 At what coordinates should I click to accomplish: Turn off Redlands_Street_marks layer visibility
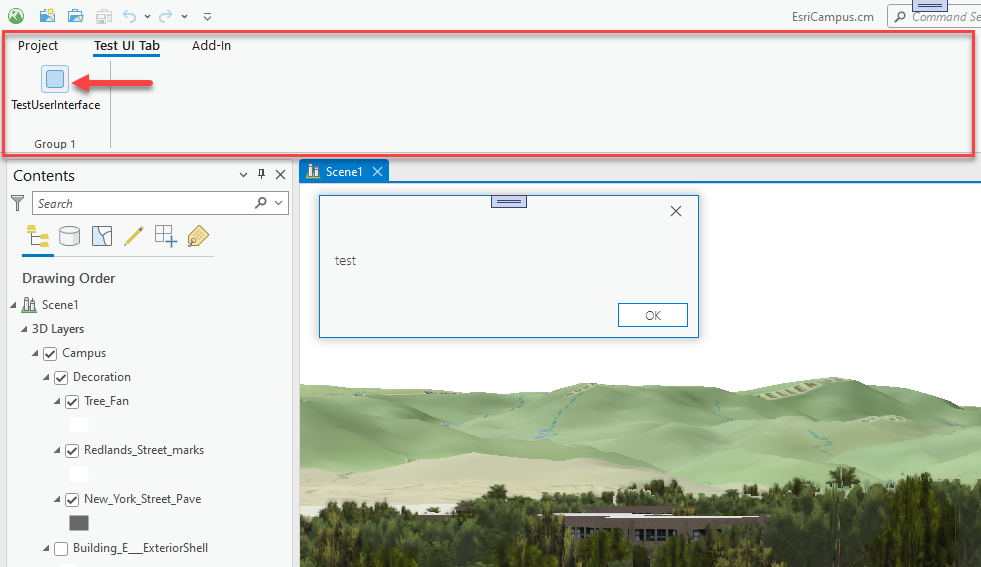tap(72, 451)
